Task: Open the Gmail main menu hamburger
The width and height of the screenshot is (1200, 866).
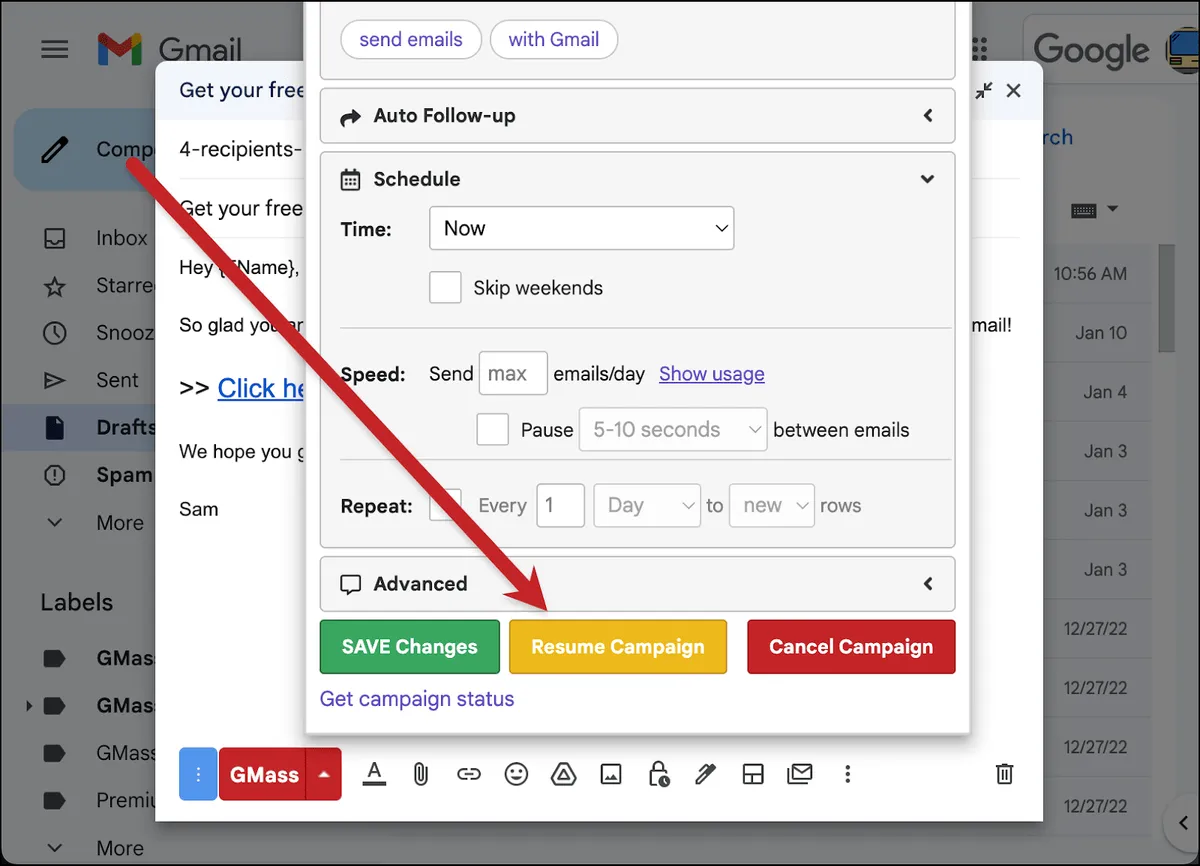Action: pyautogui.click(x=55, y=49)
